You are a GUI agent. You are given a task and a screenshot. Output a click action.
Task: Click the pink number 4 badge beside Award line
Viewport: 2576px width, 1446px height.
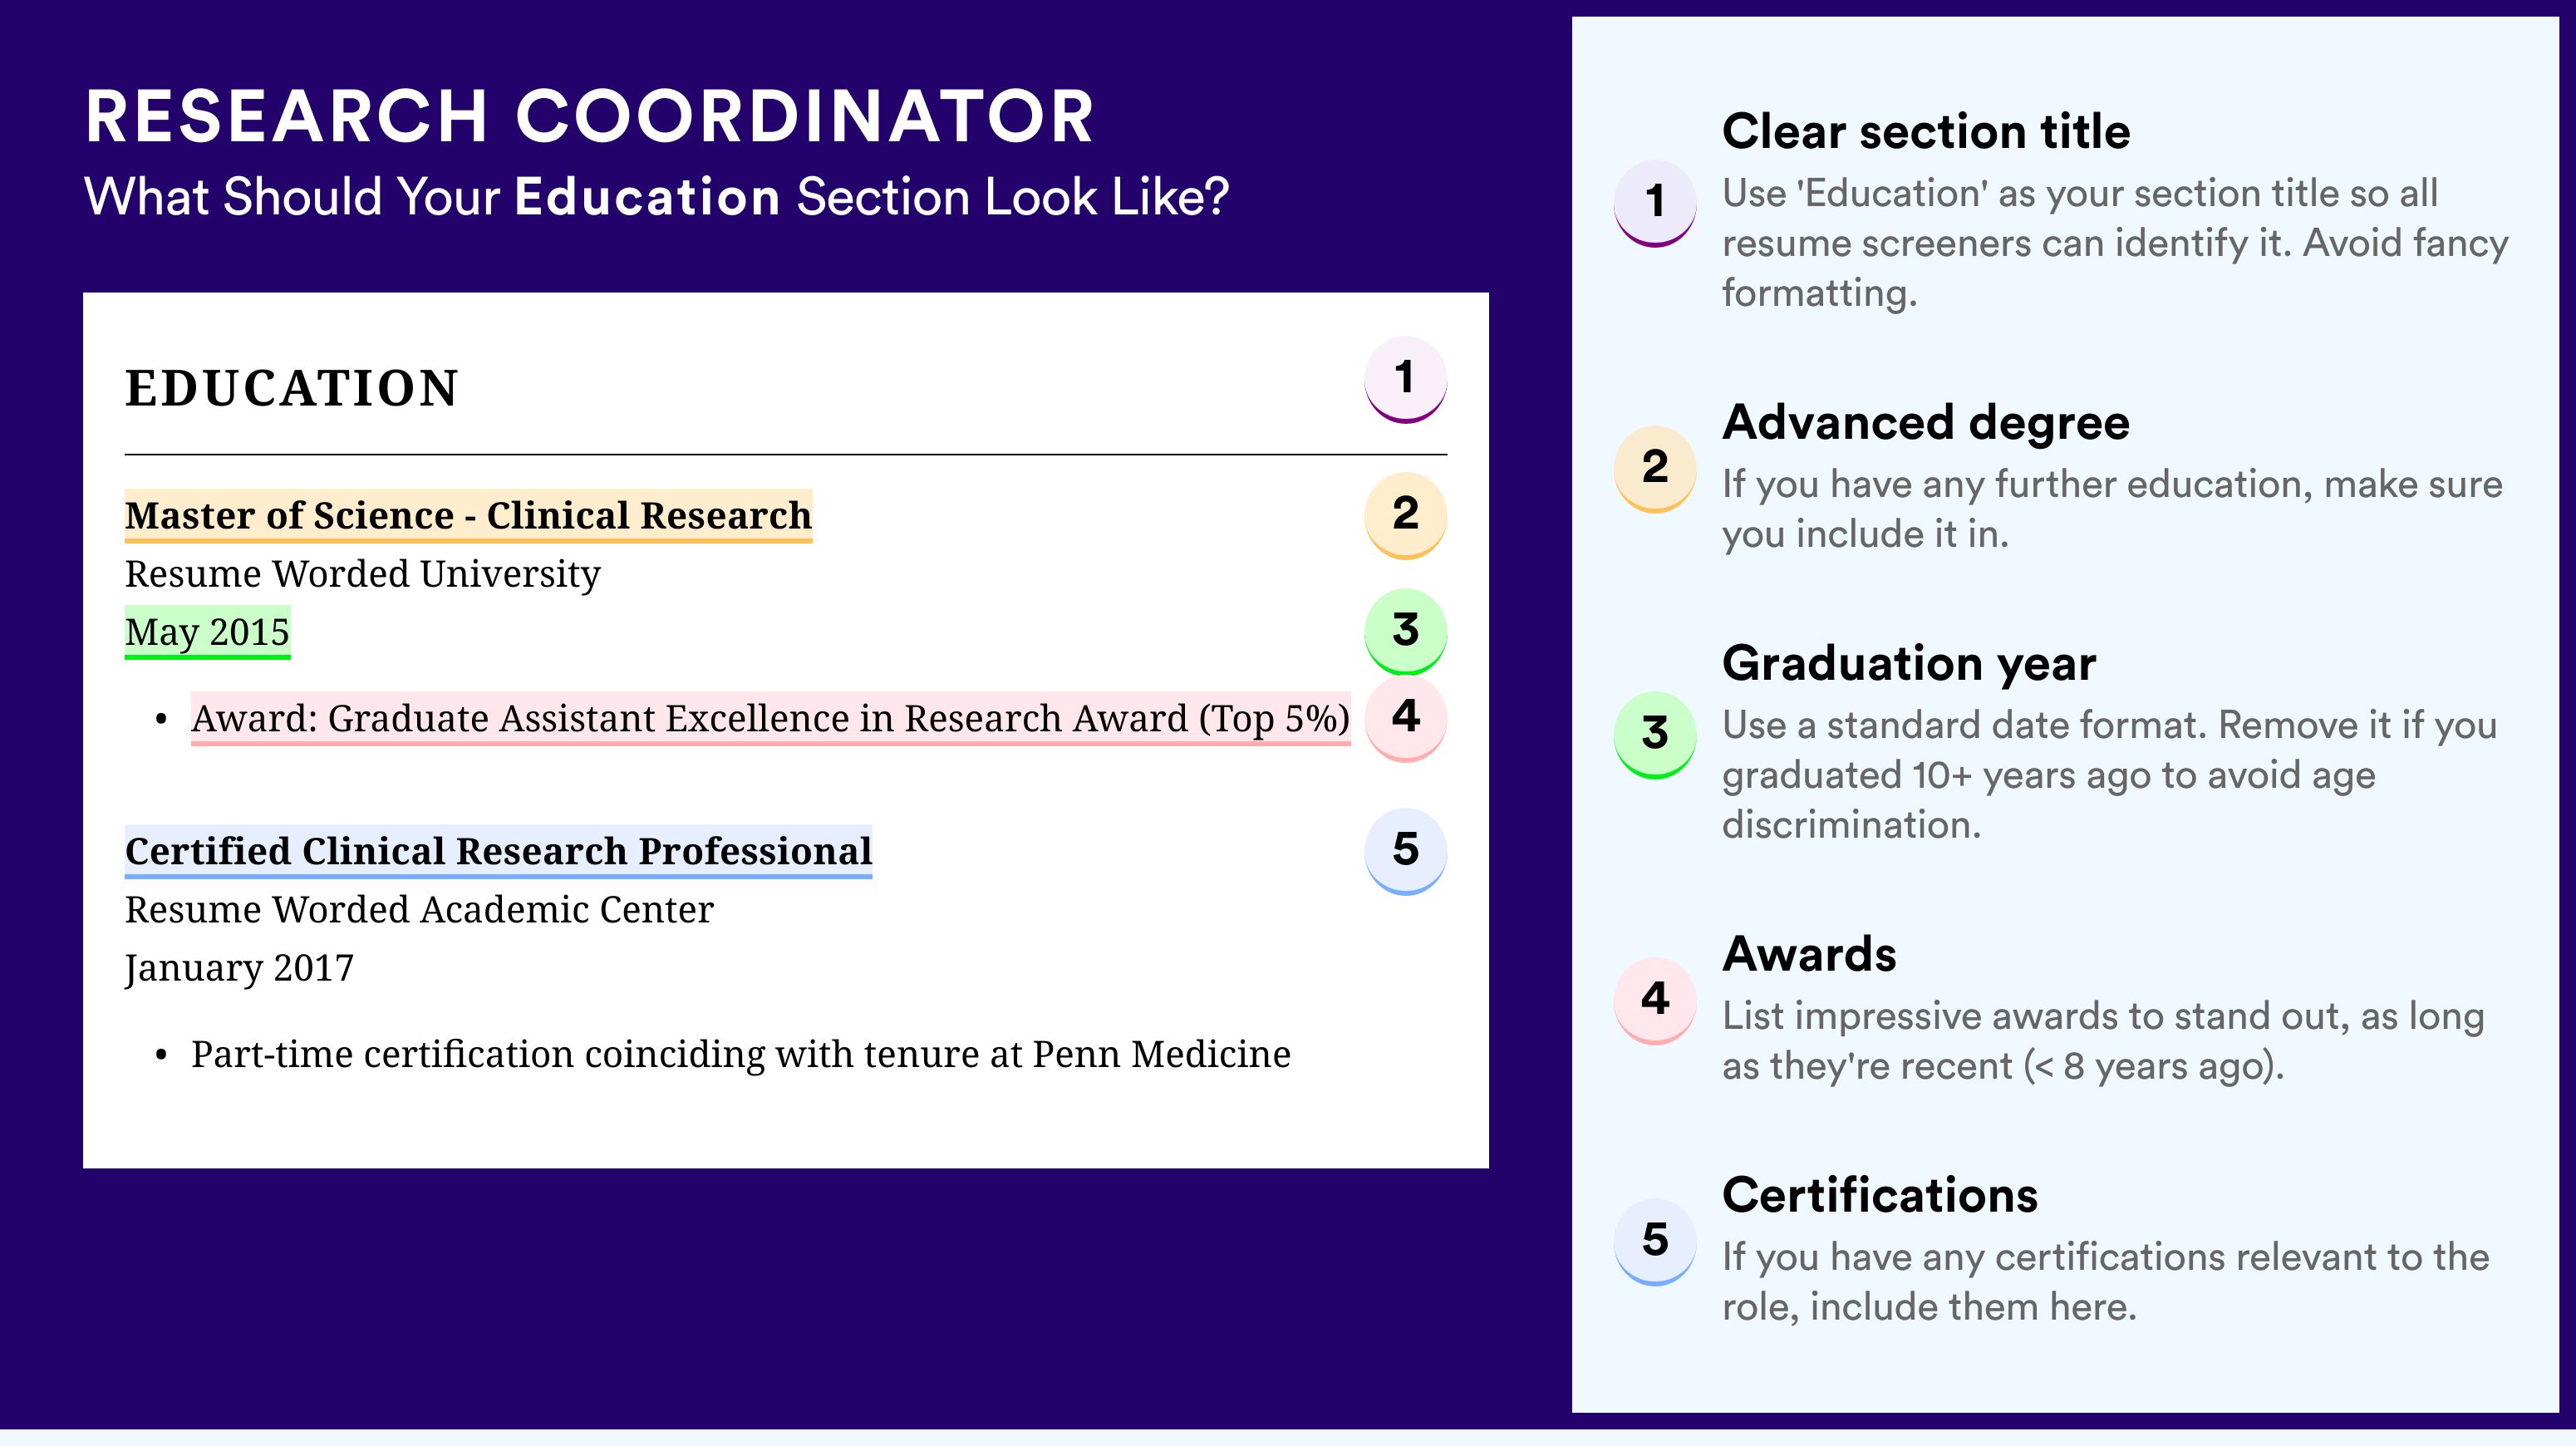[1405, 718]
